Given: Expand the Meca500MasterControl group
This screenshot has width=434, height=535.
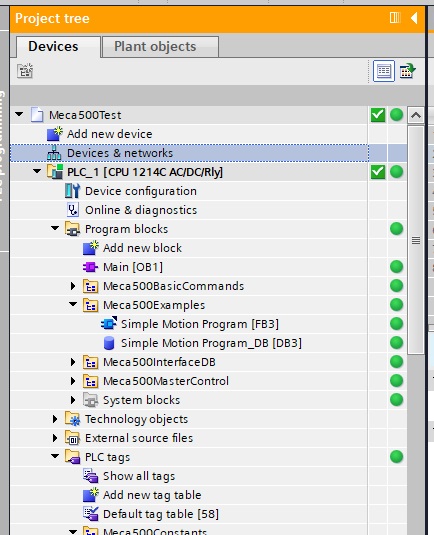Looking at the screenshot, I should (x=73, y=381).
